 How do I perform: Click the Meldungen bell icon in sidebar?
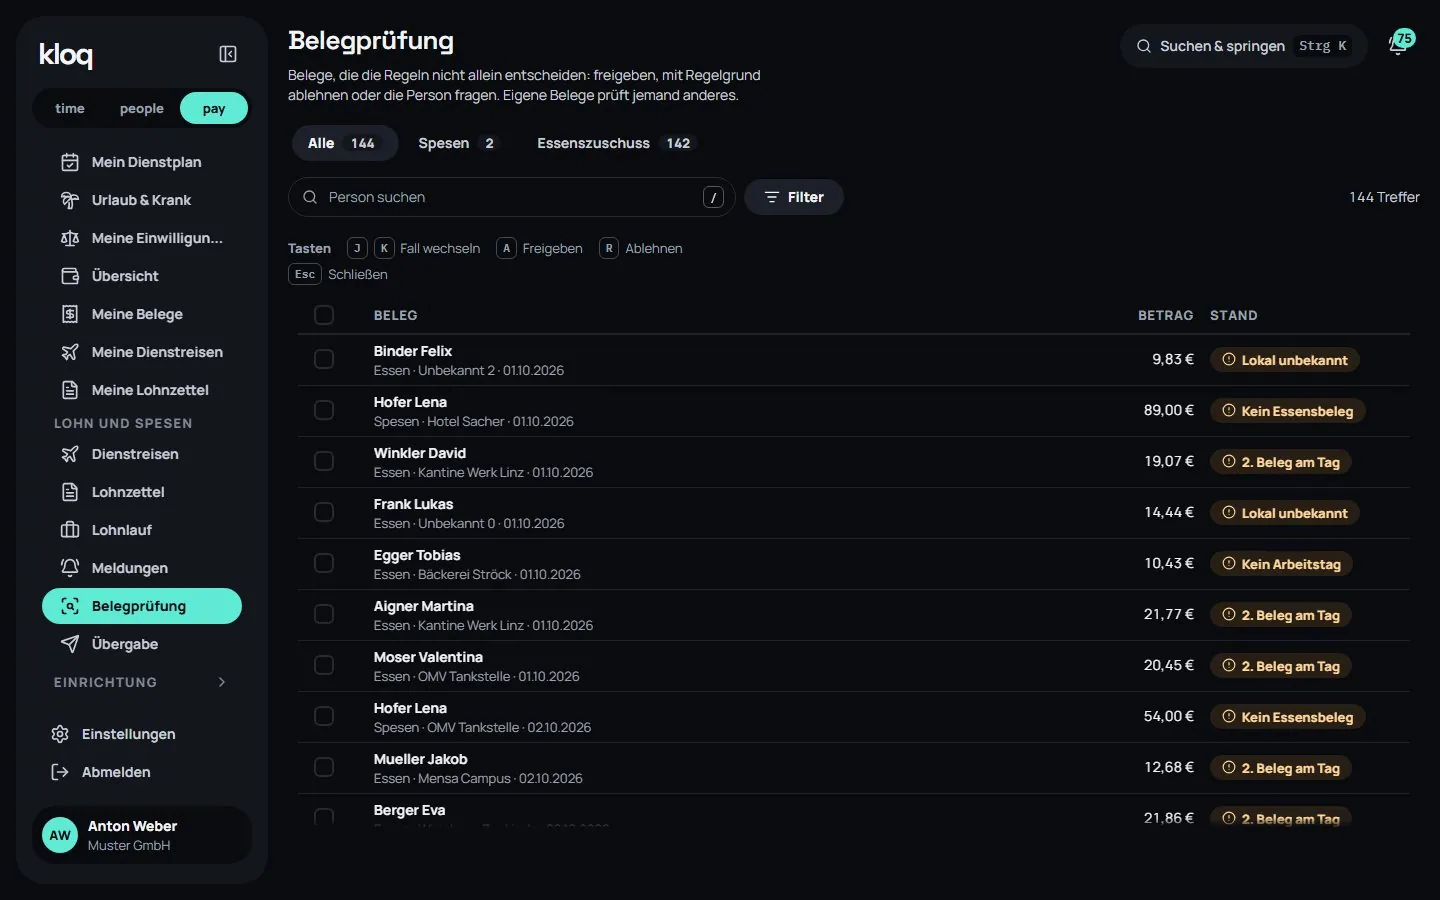[70, 568]
